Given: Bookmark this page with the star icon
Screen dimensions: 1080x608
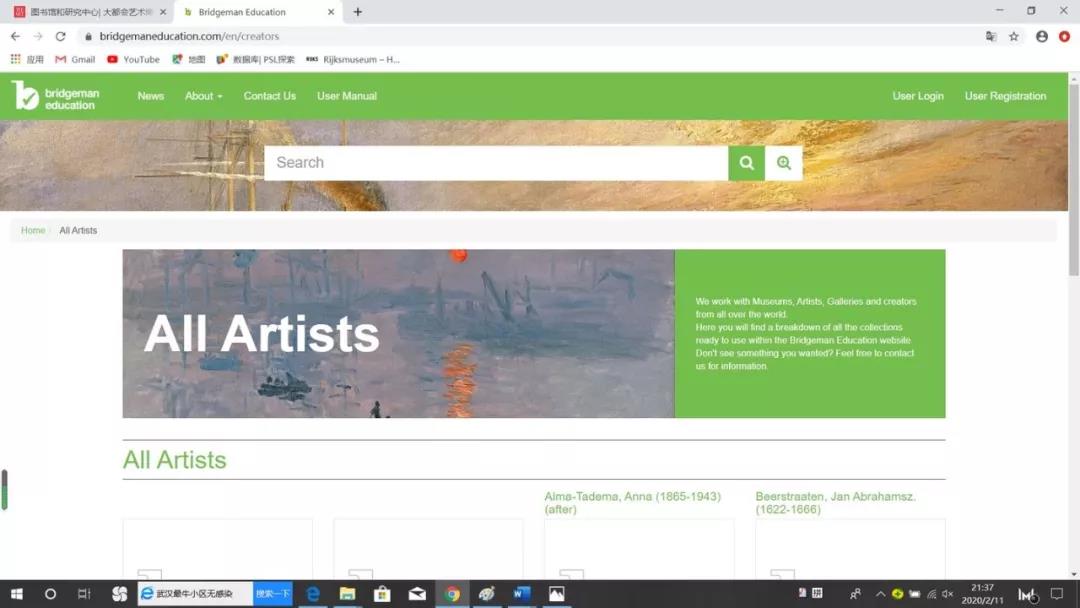Looking at the screenshot, I should tap(1014, 36).
